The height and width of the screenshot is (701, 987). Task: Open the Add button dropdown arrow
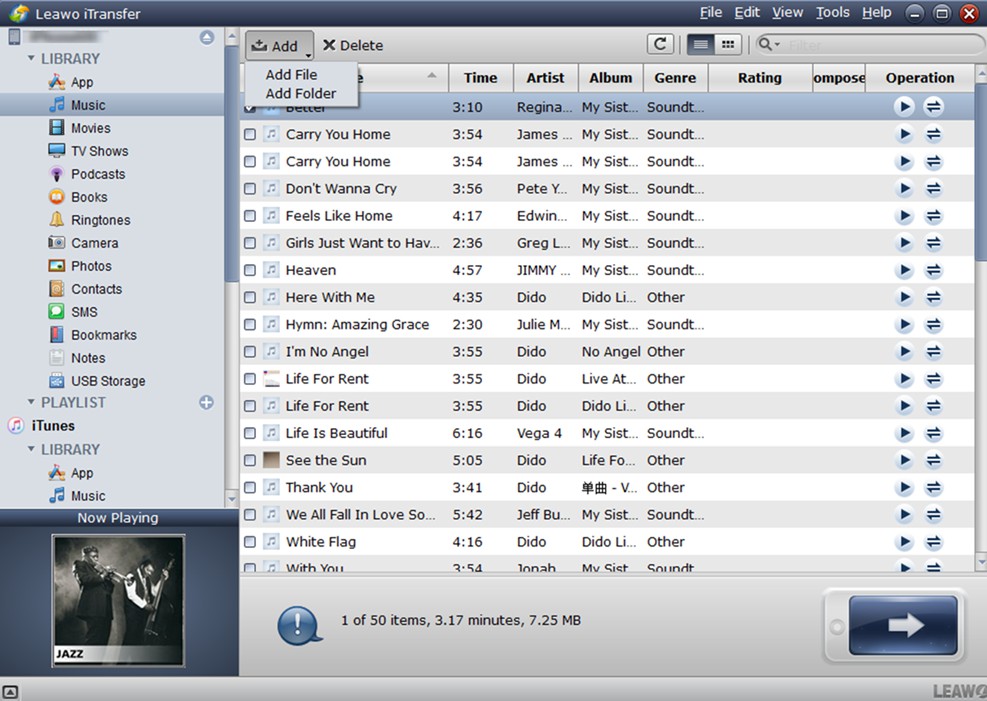(x=308, y=54)
